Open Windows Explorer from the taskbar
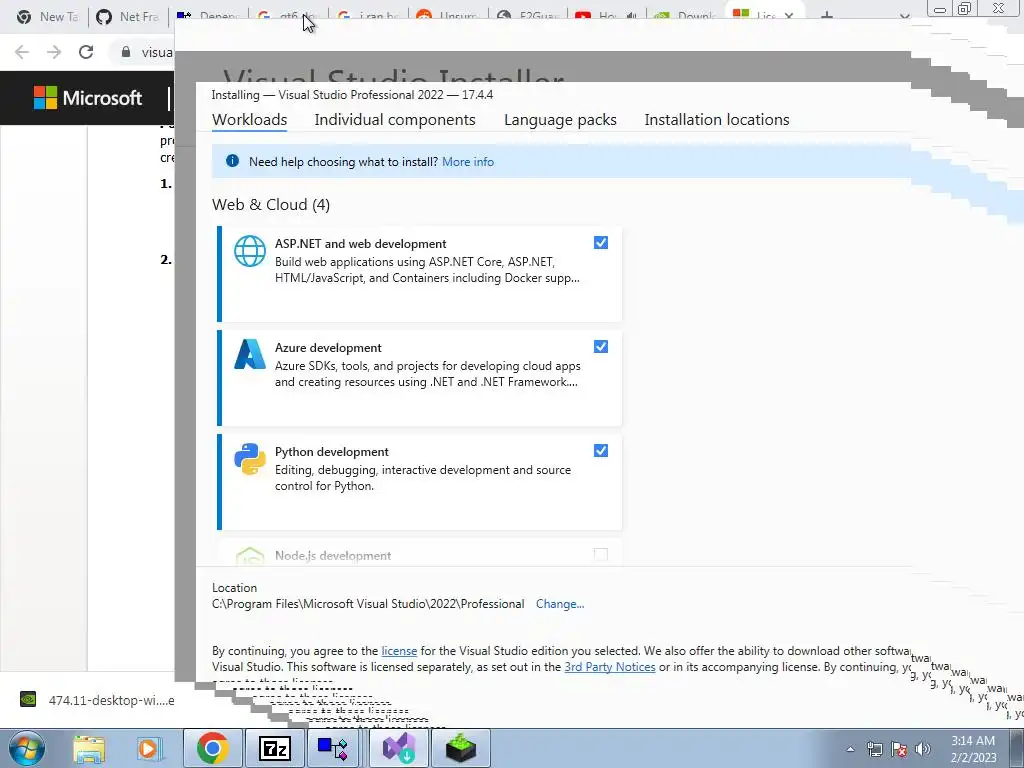 pos(89,749)
